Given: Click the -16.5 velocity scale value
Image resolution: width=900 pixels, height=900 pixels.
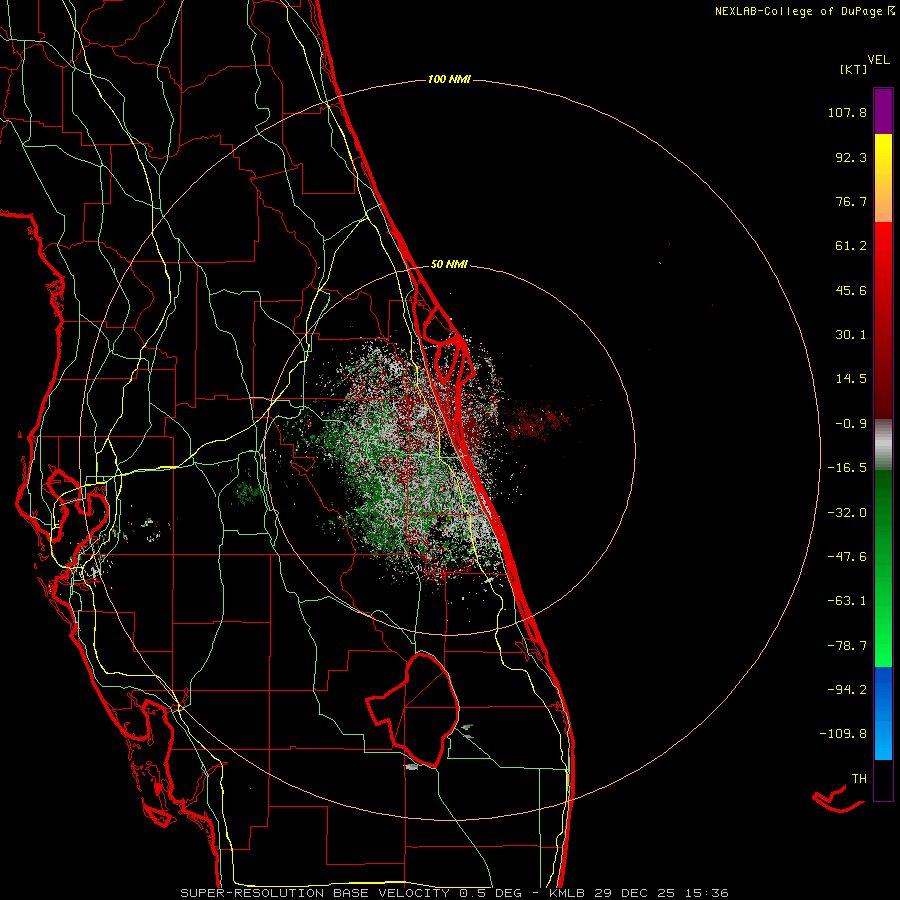Looking at the screenshot, I should (x=847, y=468).
